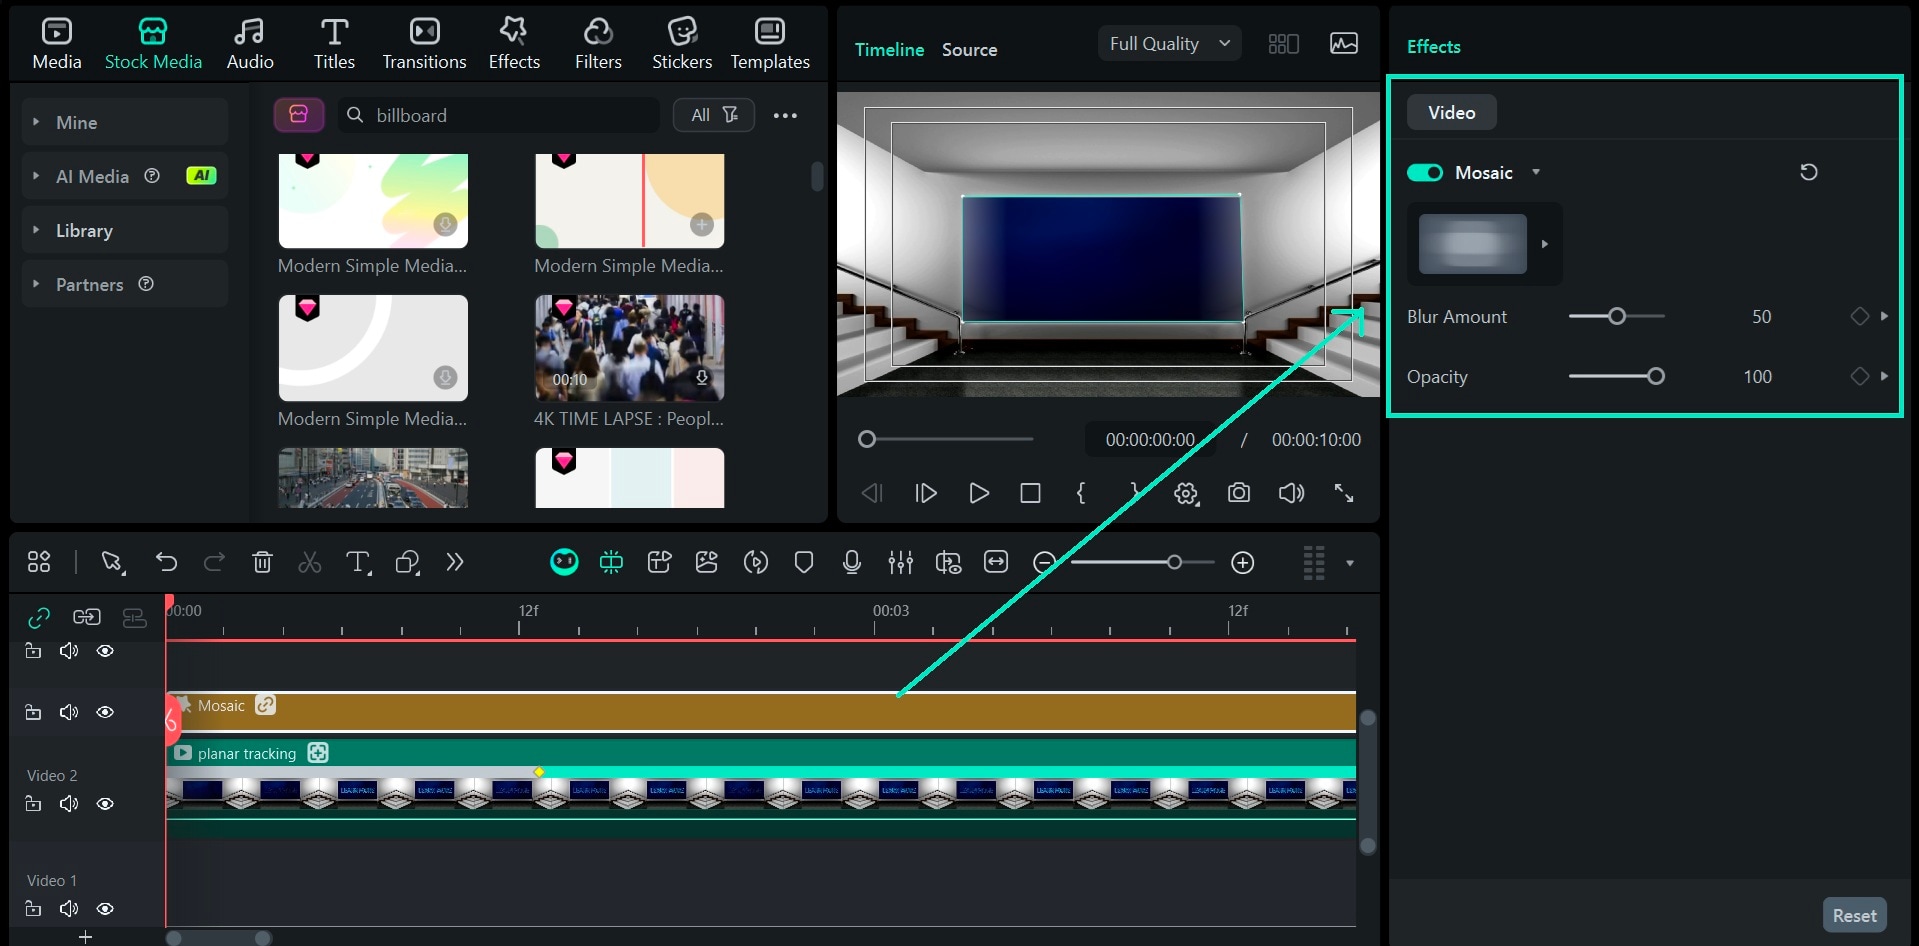Click the speed playback circle icon in toolbar
Screen dimensions: 1919x946
[x=755, y=562]
